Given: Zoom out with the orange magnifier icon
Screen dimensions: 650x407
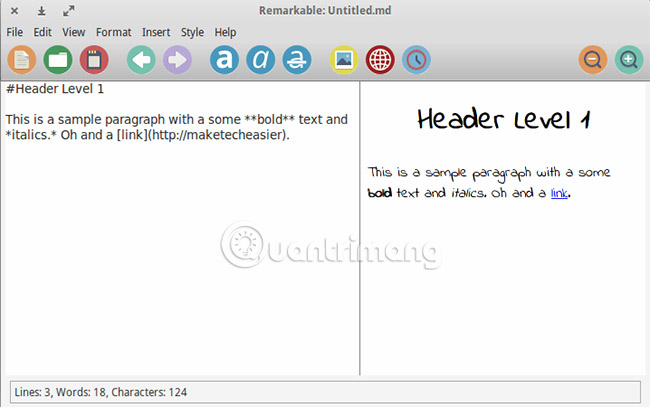Looking at the screenshot, I should click(593, 60).
